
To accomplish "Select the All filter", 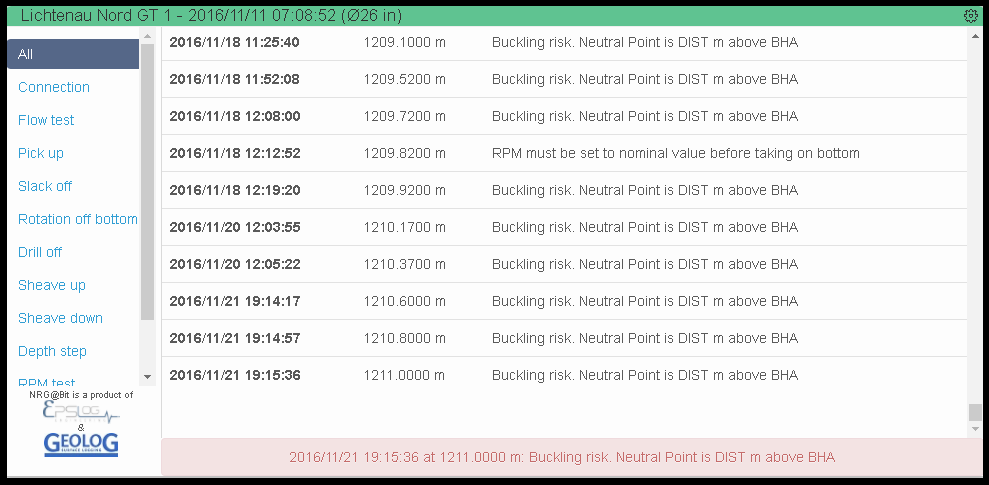I will point(73,54).
